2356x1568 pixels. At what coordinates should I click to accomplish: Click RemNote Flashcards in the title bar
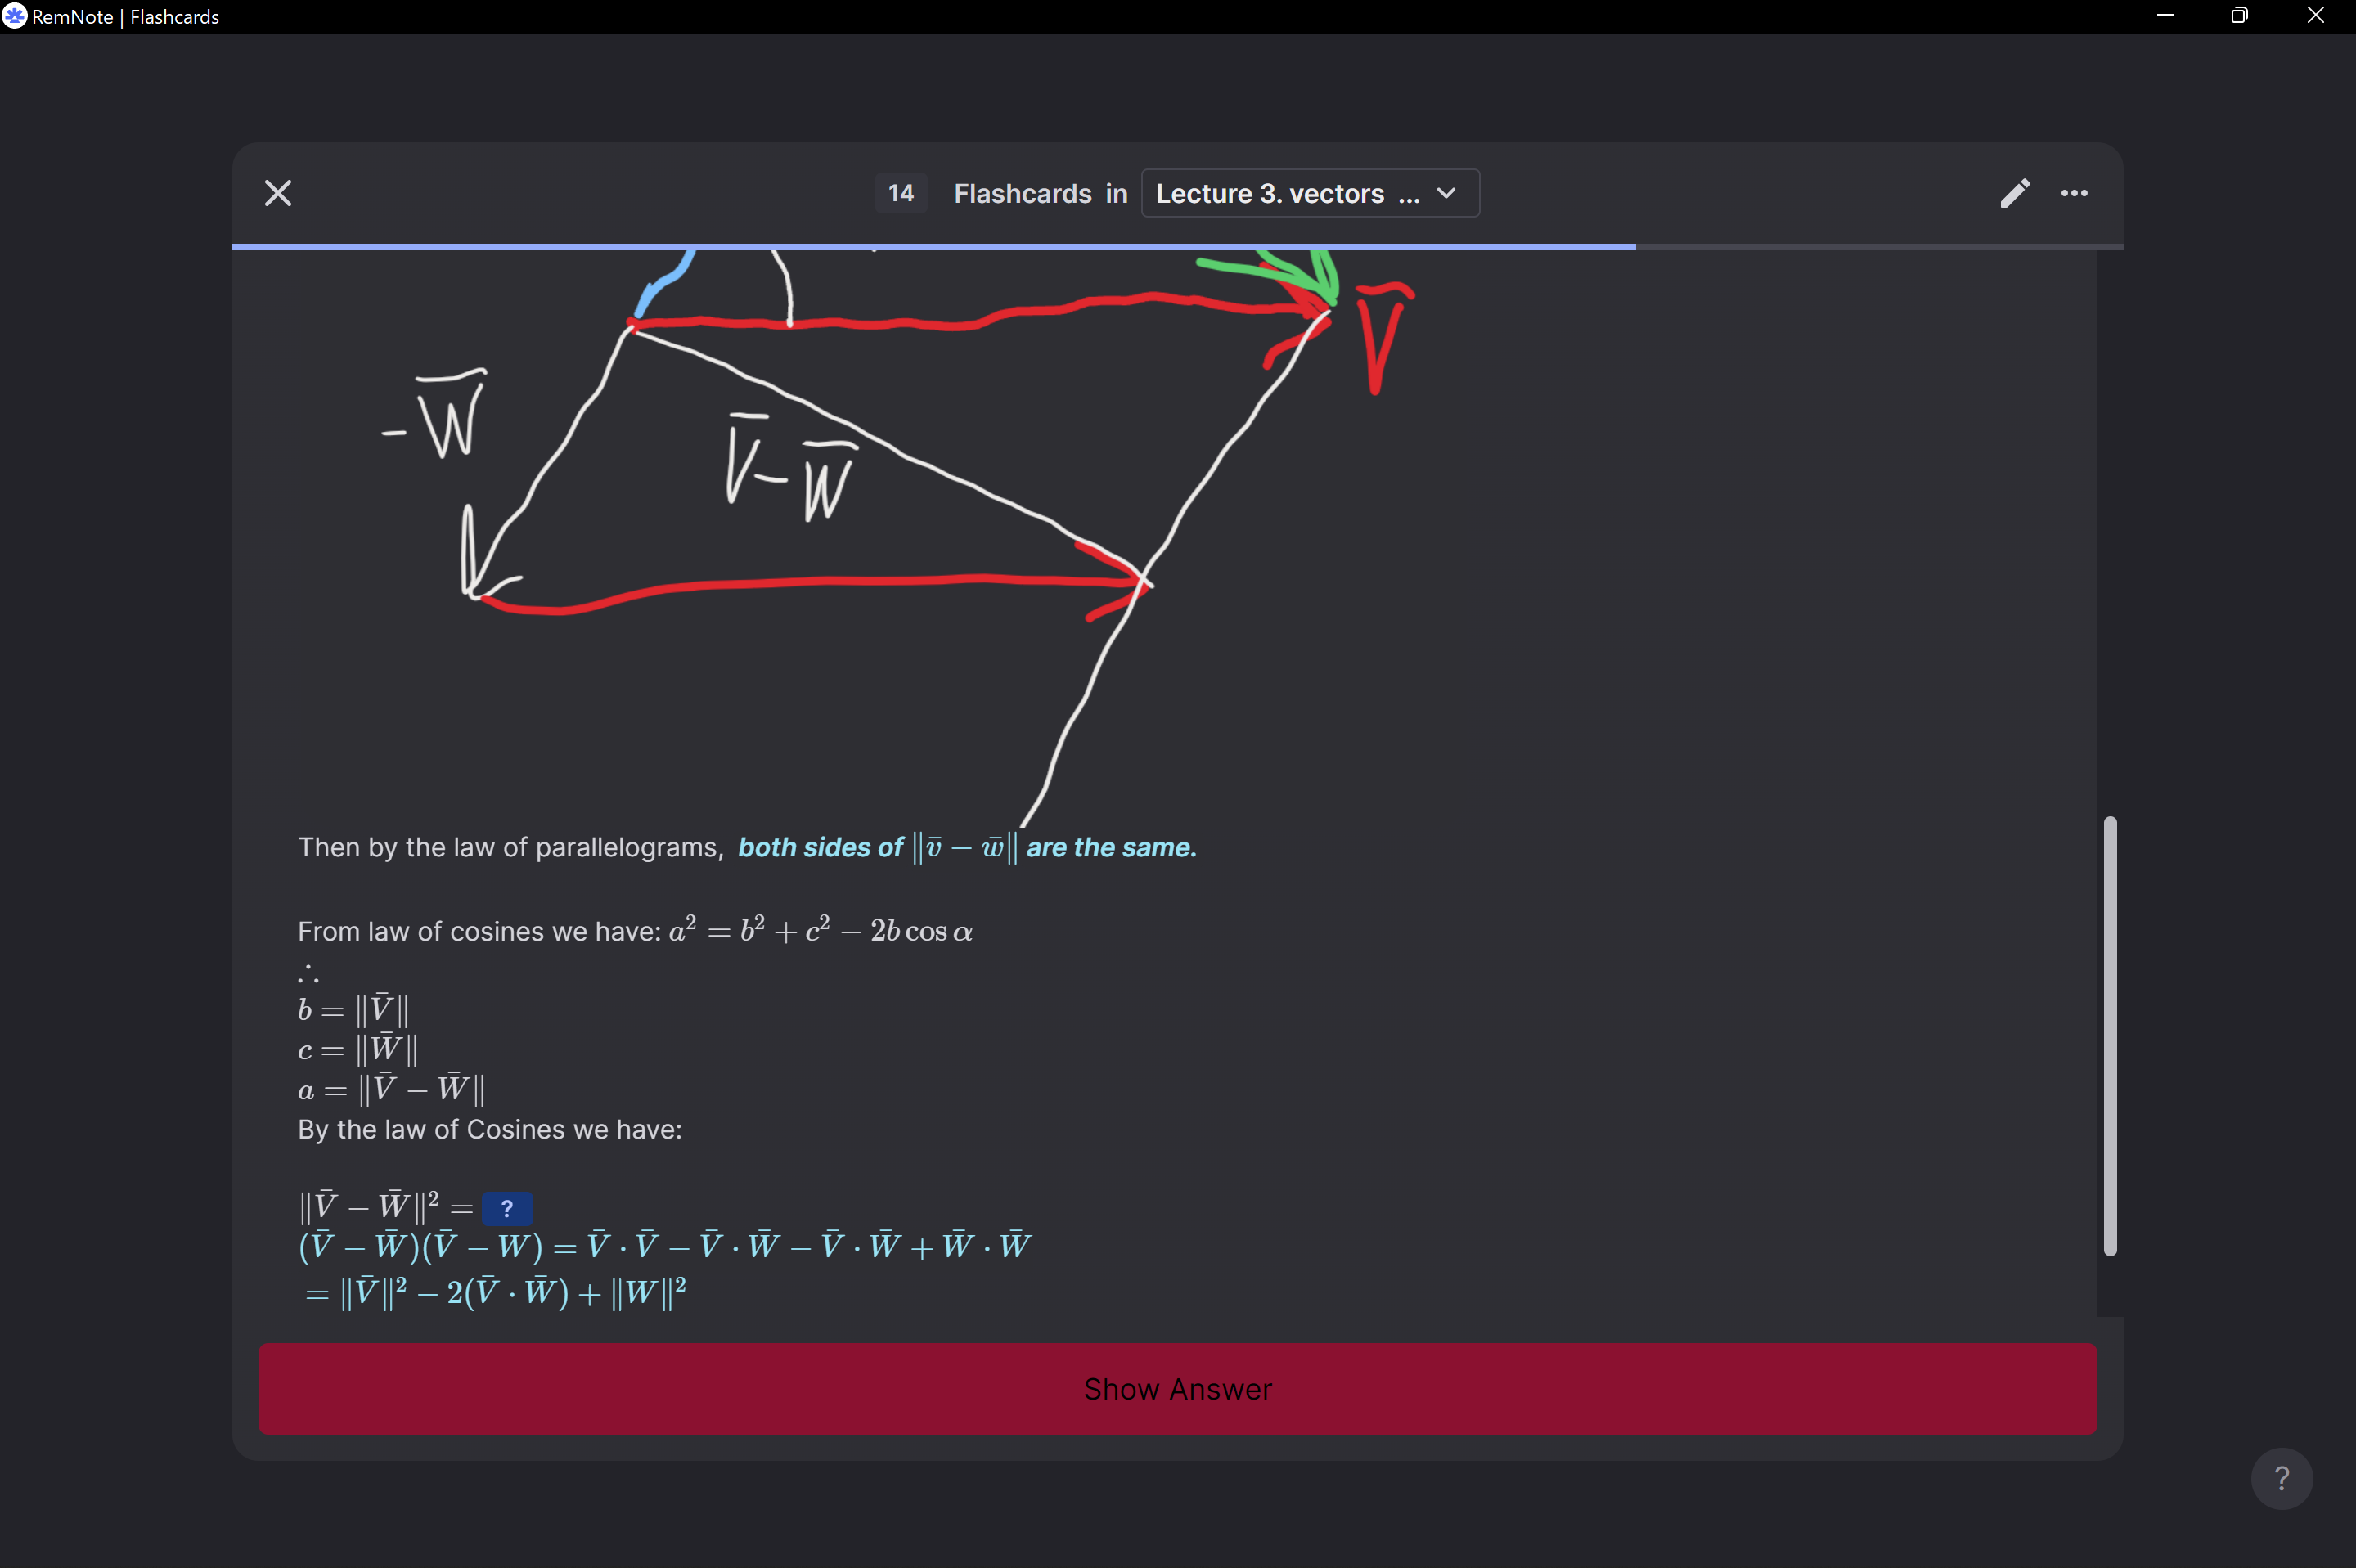click(x=117, y=15)
